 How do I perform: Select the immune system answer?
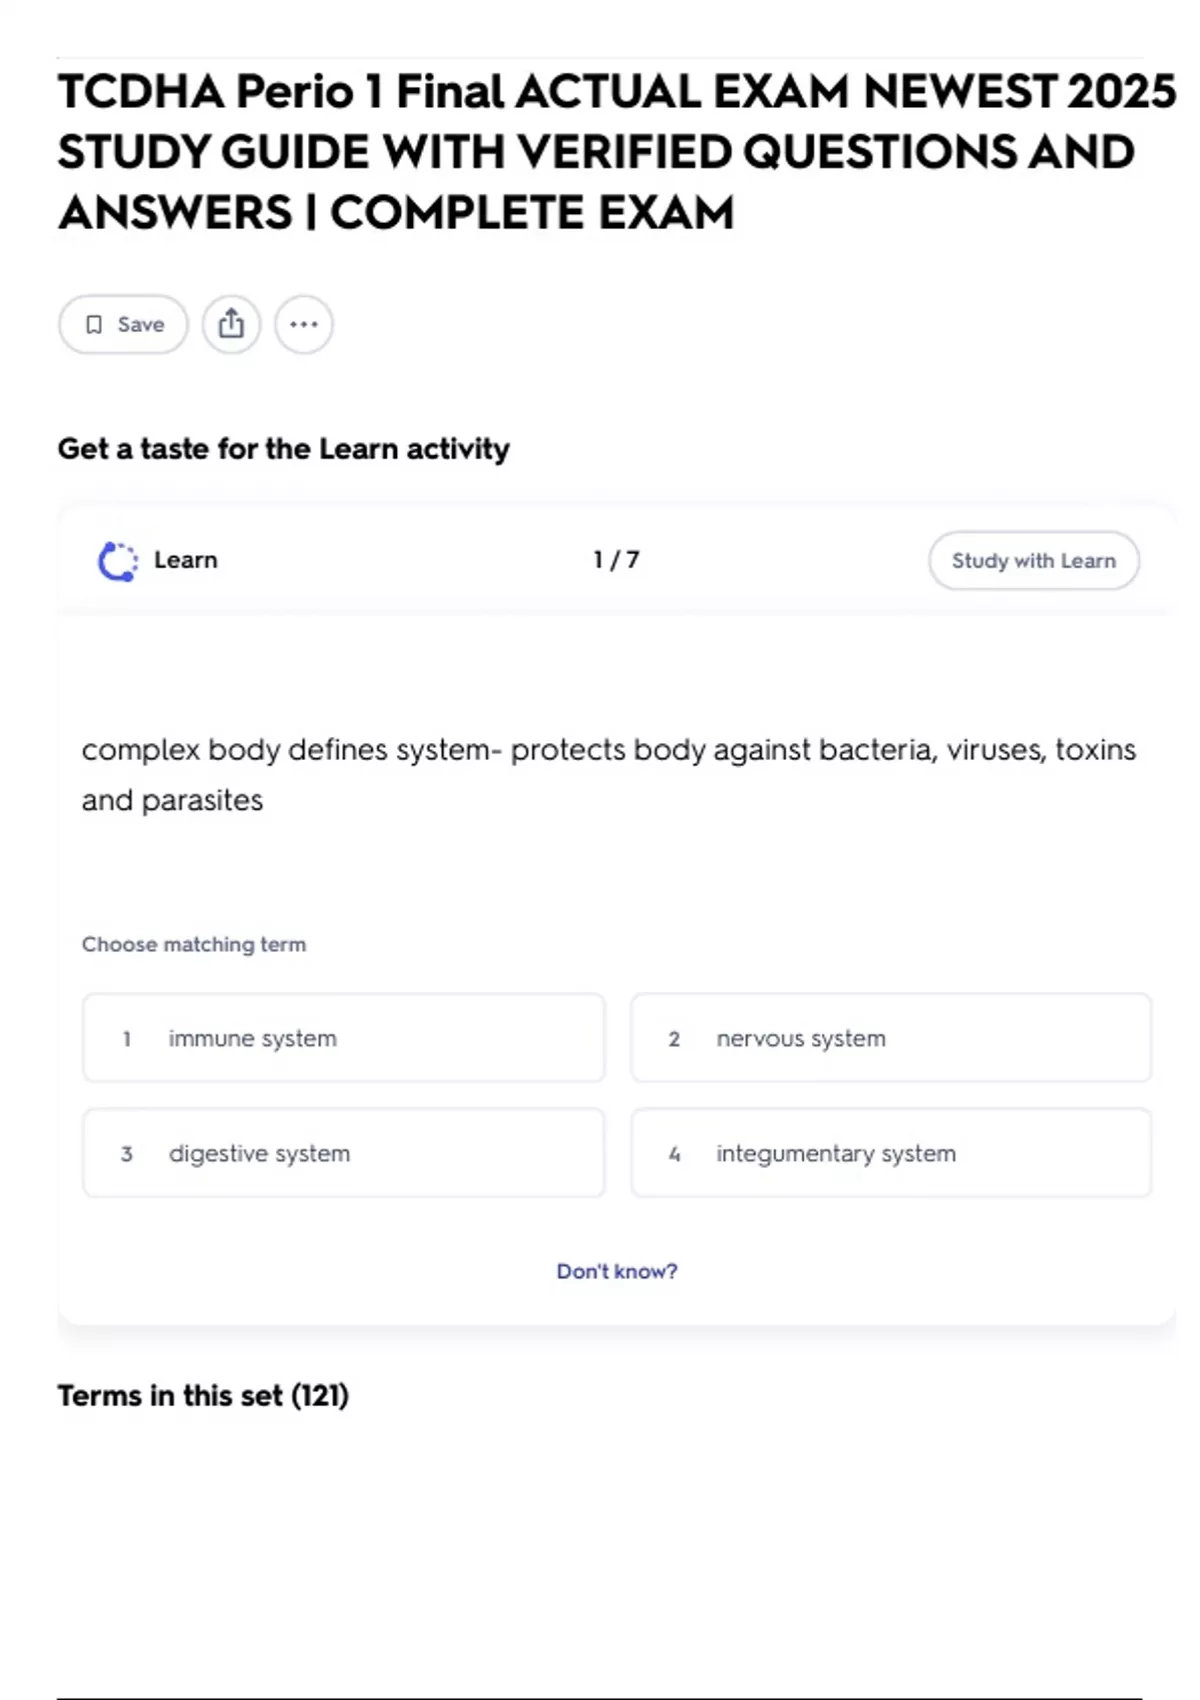click(343, 1038)
